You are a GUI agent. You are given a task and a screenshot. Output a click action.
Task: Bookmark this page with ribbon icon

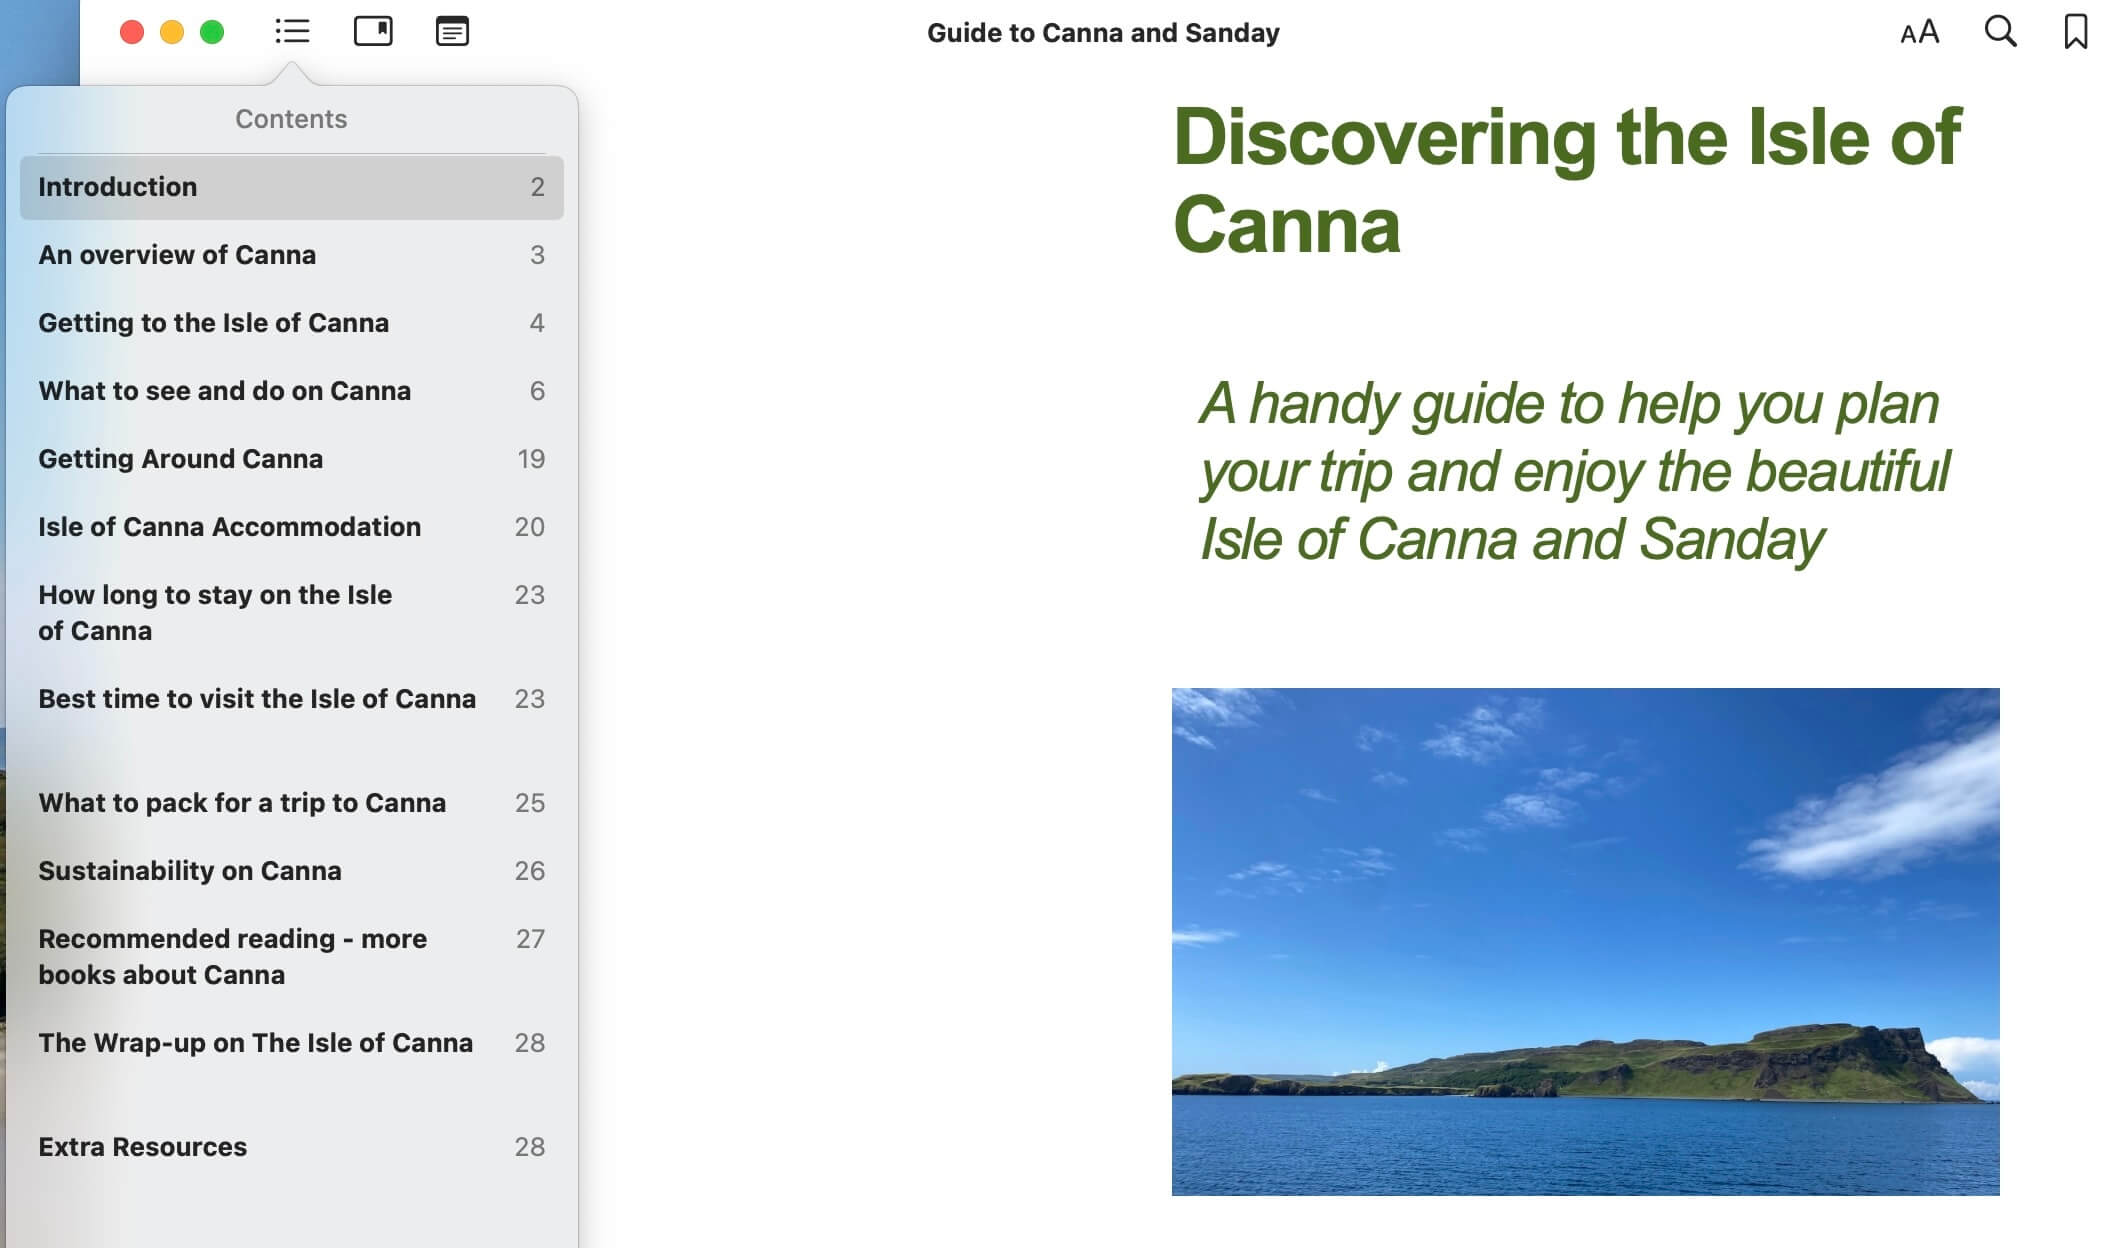pyautogui.click(x=2075, y=32)
